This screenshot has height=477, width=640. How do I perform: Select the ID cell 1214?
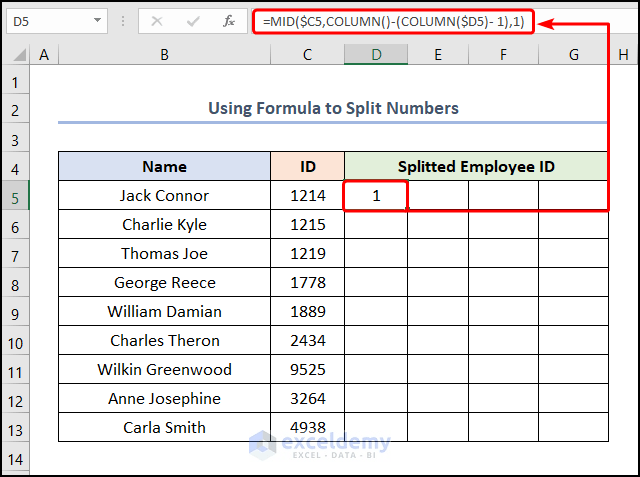click(x=307, y=195)
